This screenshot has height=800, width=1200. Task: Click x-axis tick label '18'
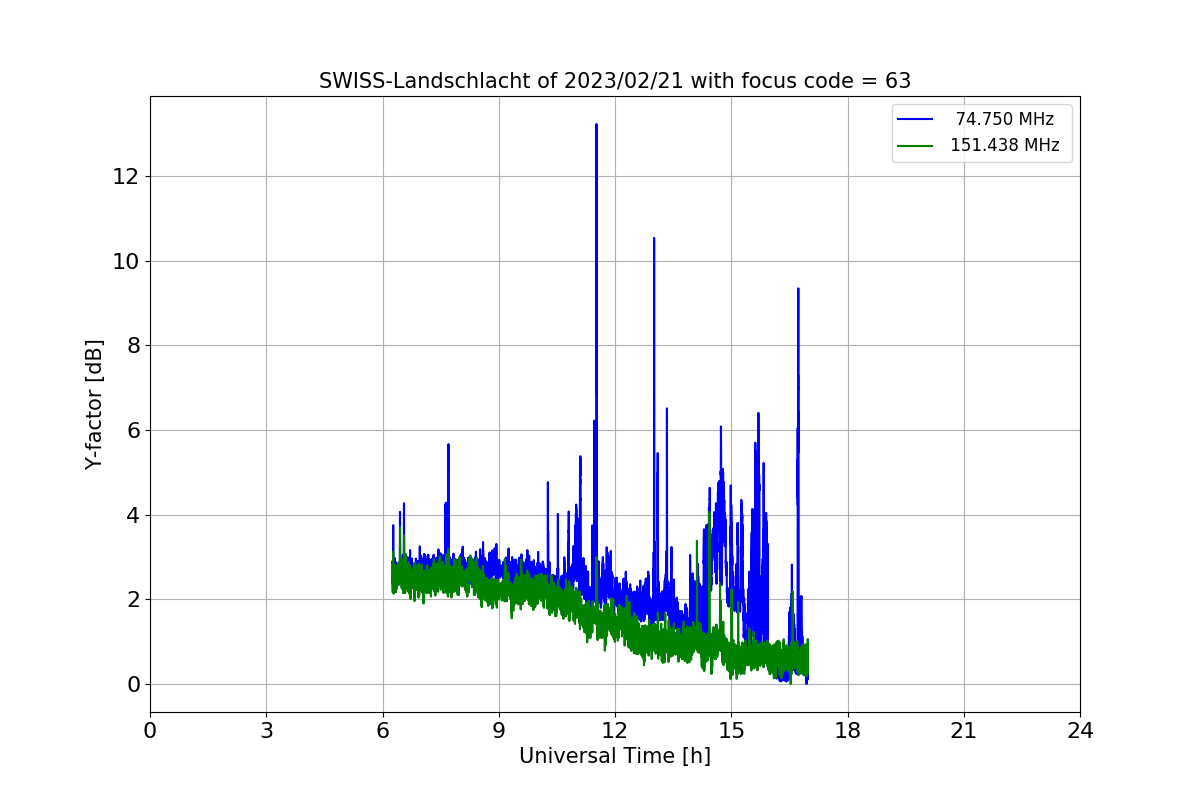(848, 731)
